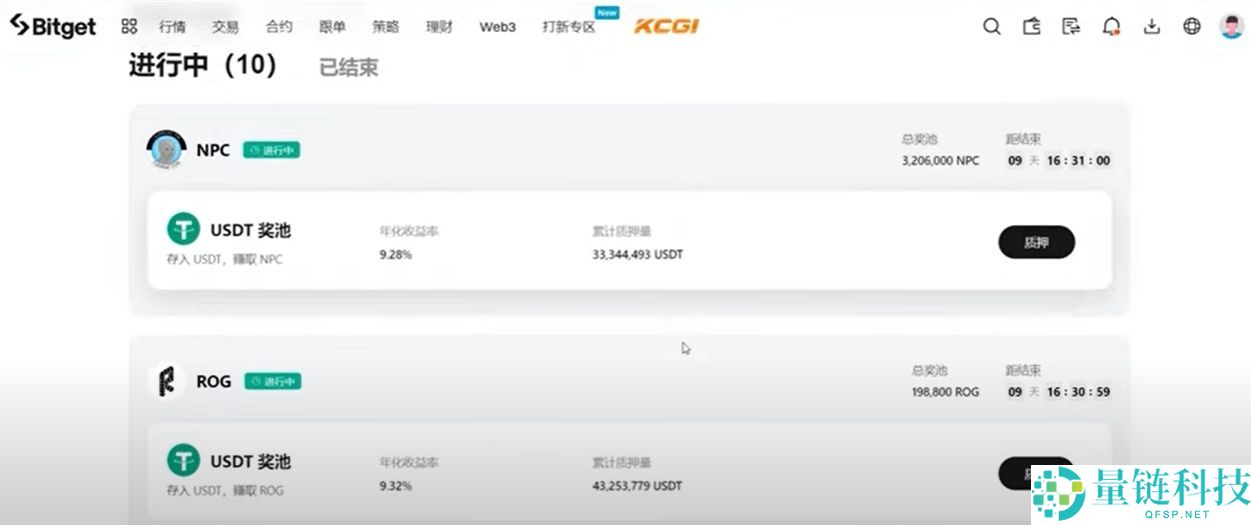The image size is (1251, 525).
Task: Open the user profile avatar
Action: 1232,27
